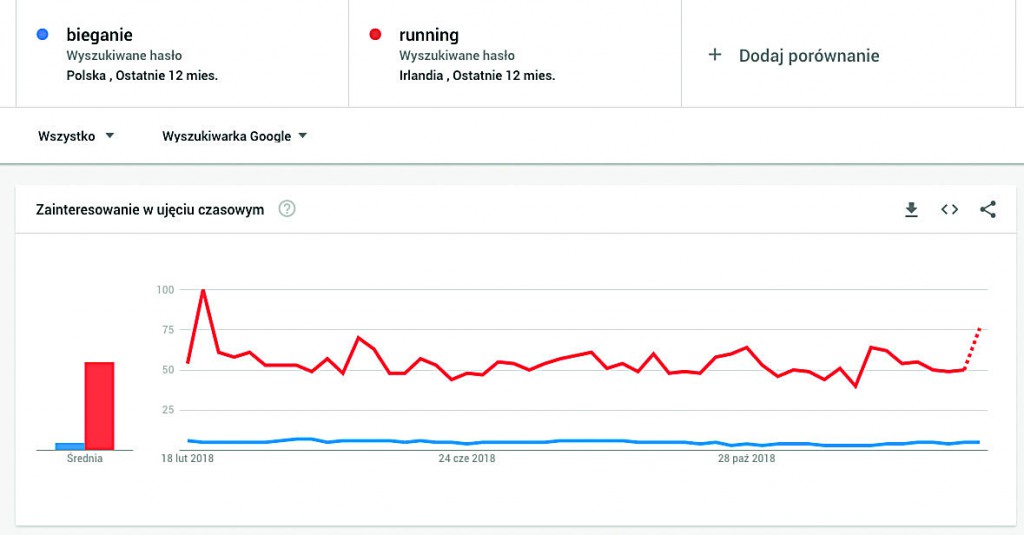Edit the running search term
The height and width of the screenshot is (535, 1024).
tap(428, 35)
